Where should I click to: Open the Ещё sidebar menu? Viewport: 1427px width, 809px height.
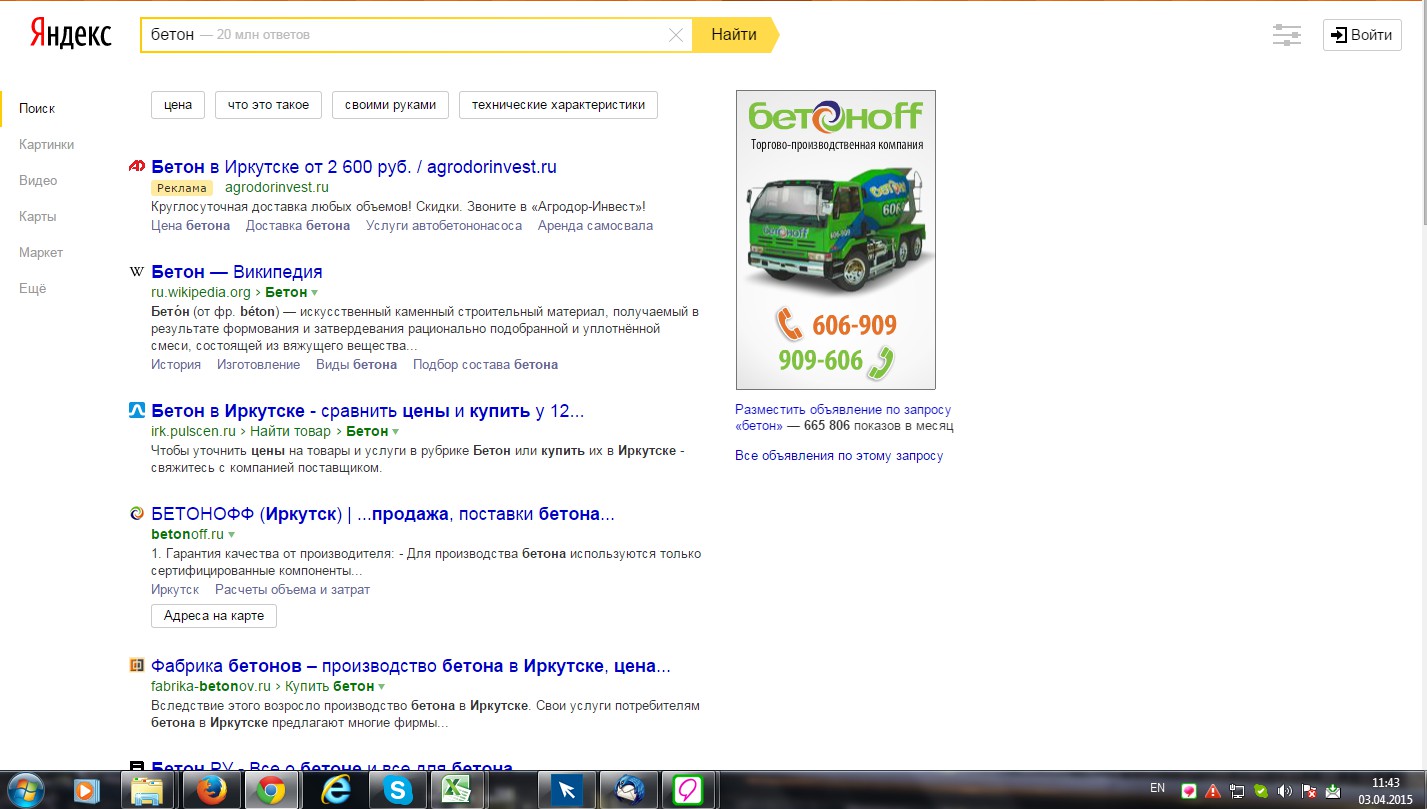click(32, 288)
